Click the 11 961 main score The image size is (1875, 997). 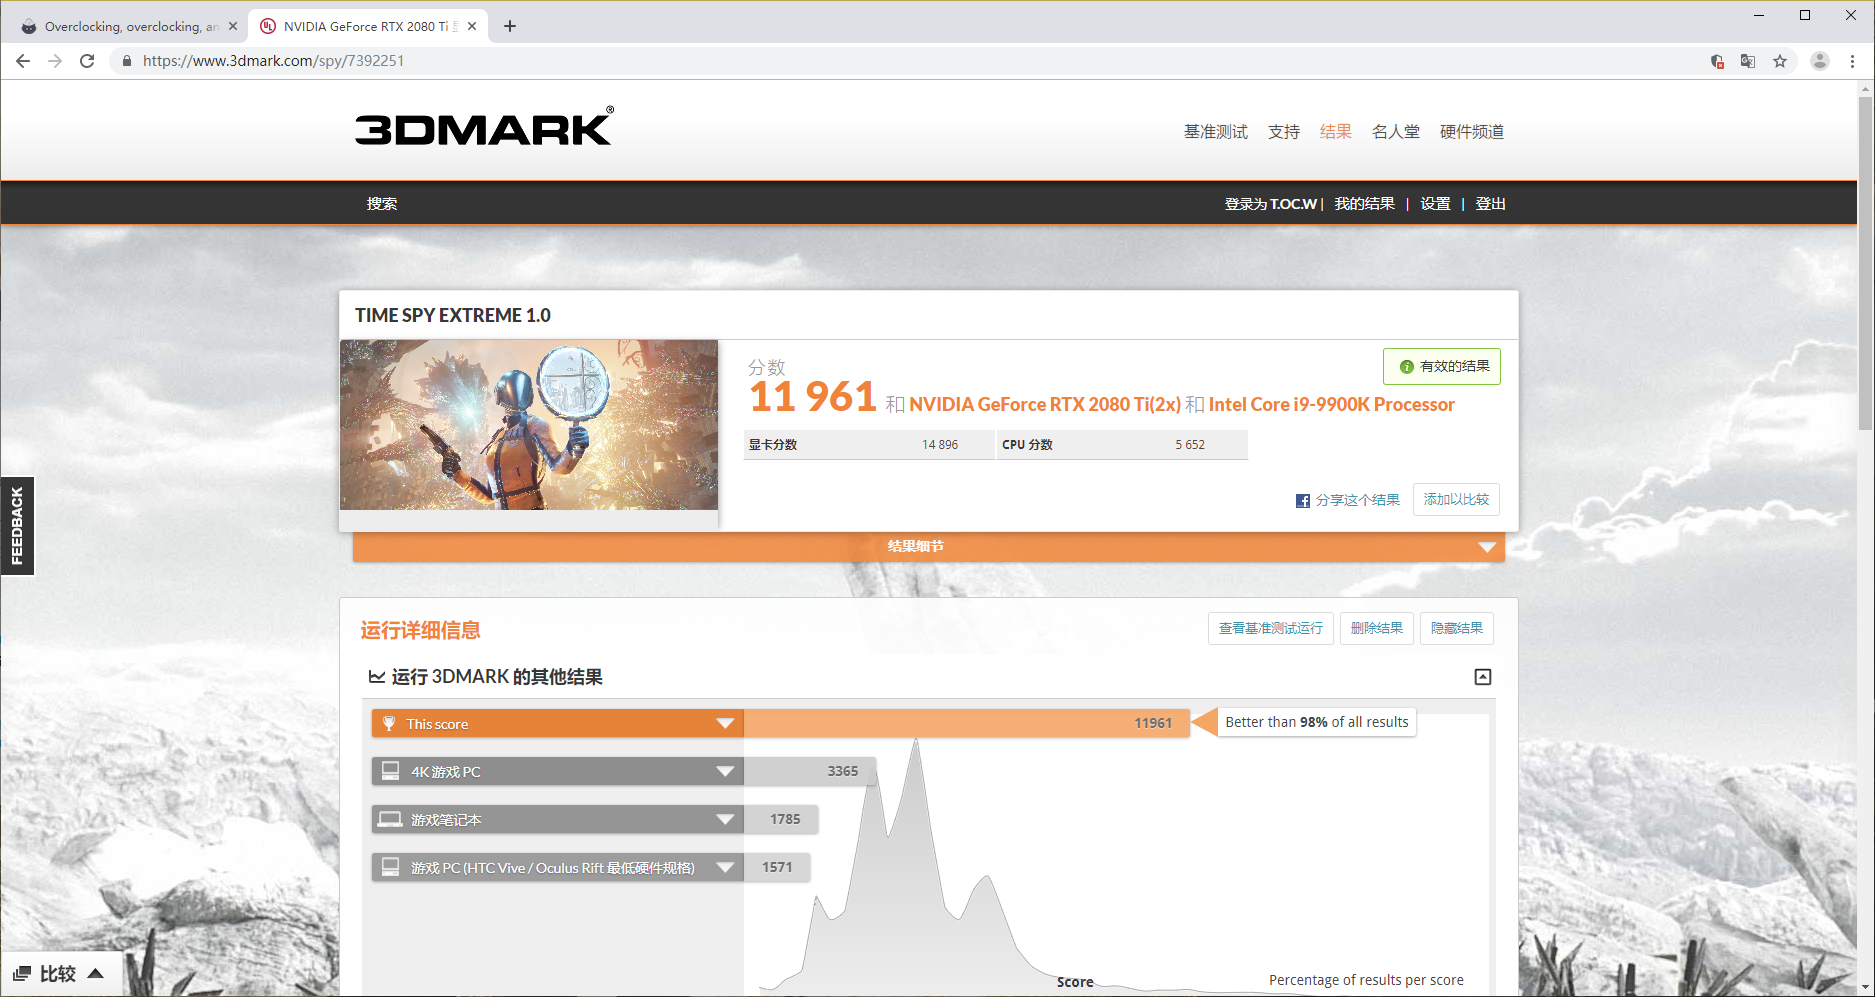point(813,397)
